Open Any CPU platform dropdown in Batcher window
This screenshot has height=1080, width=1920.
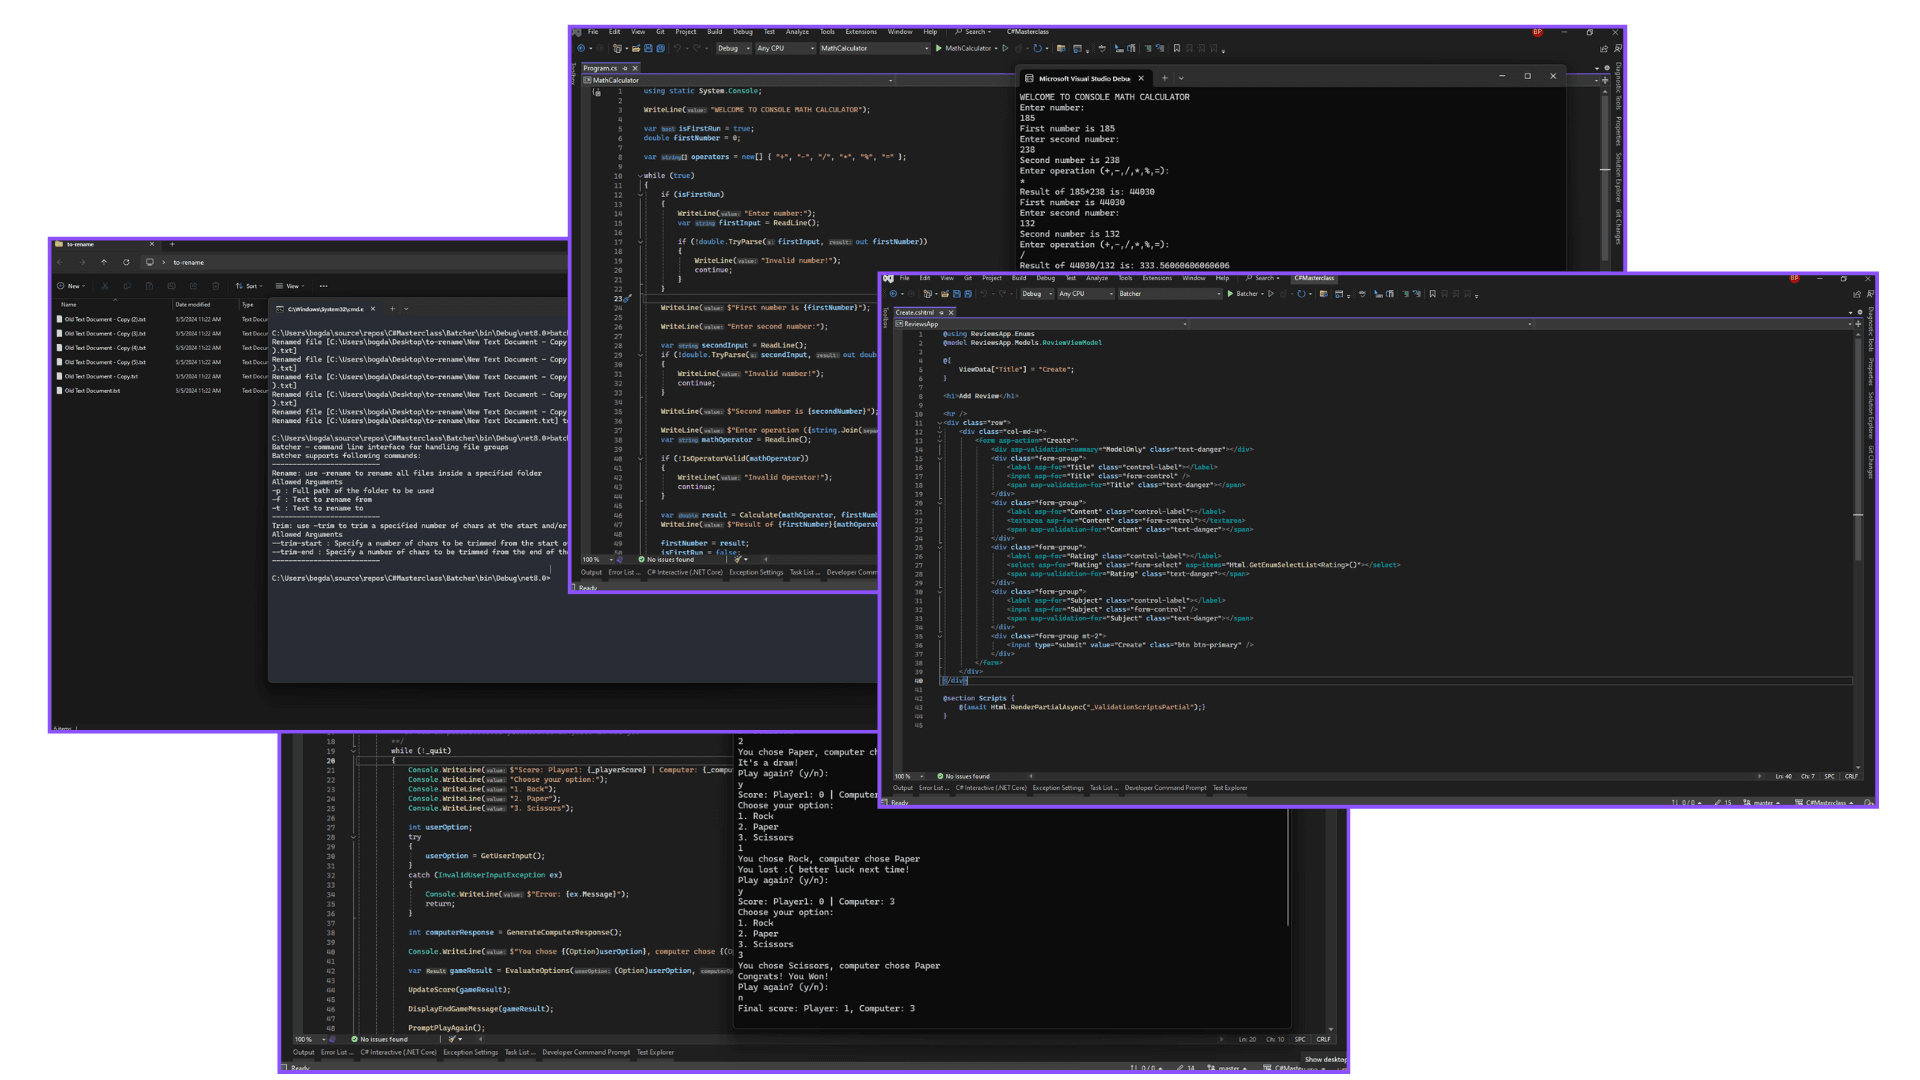[1085, 294]
